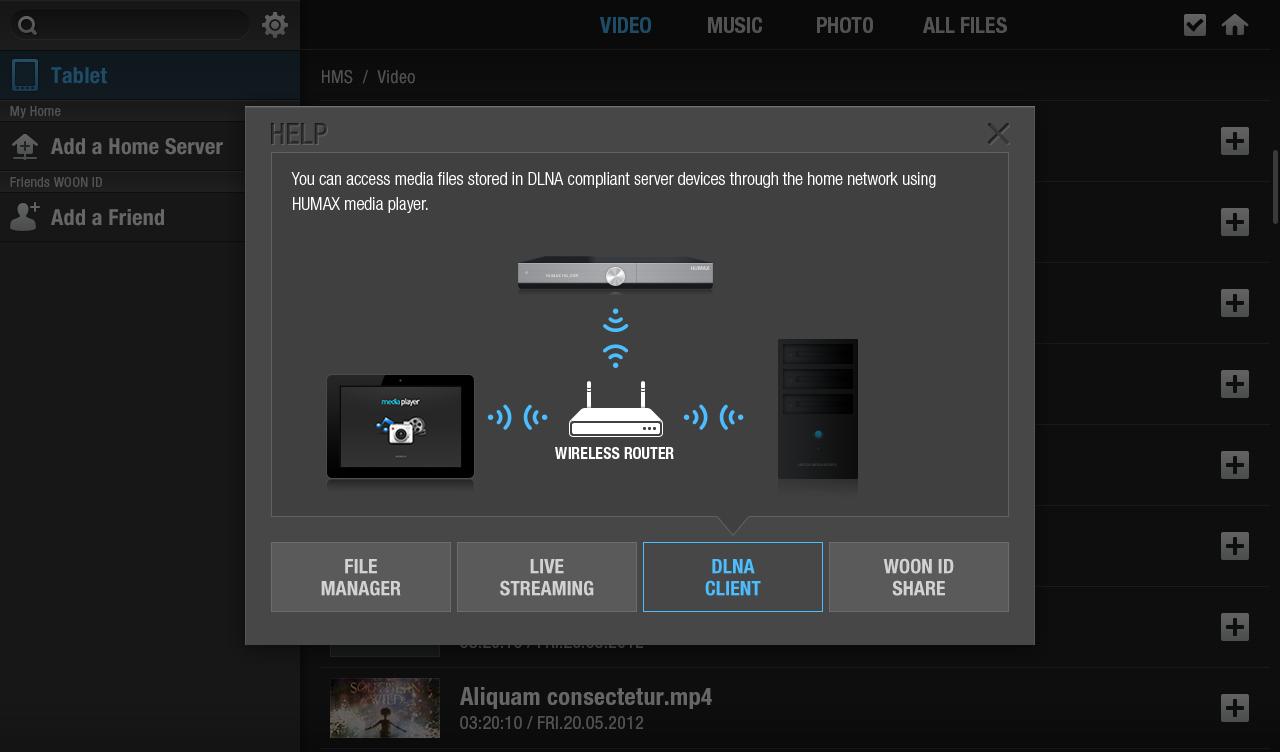Select the VIDEO tab

point(625,26)
